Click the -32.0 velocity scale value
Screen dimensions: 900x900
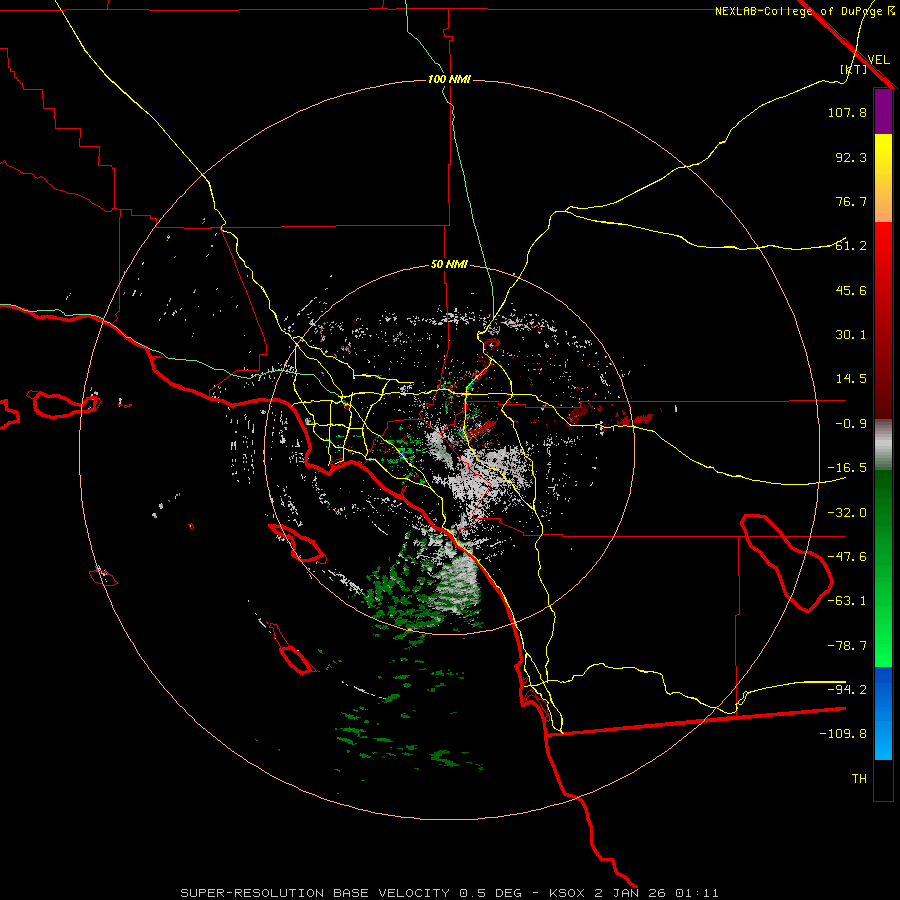[x=847, y=513]
